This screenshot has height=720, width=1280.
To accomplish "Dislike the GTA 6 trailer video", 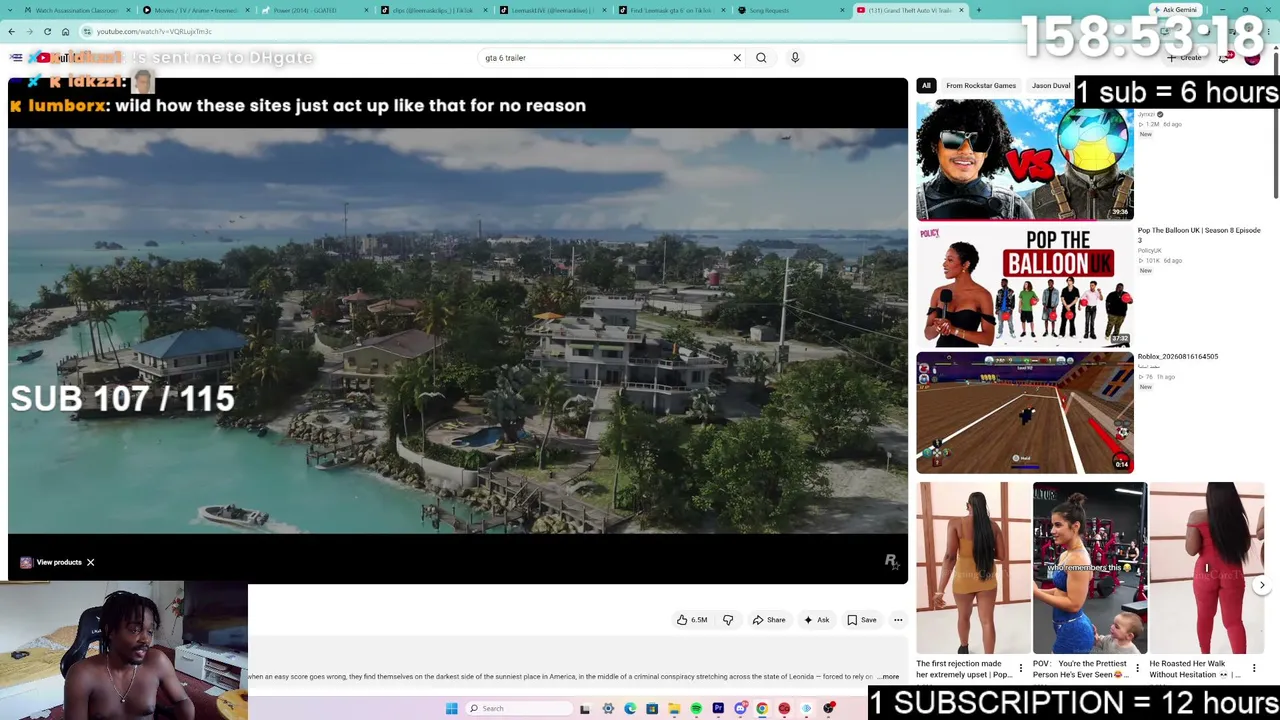I will pos(728,620).
